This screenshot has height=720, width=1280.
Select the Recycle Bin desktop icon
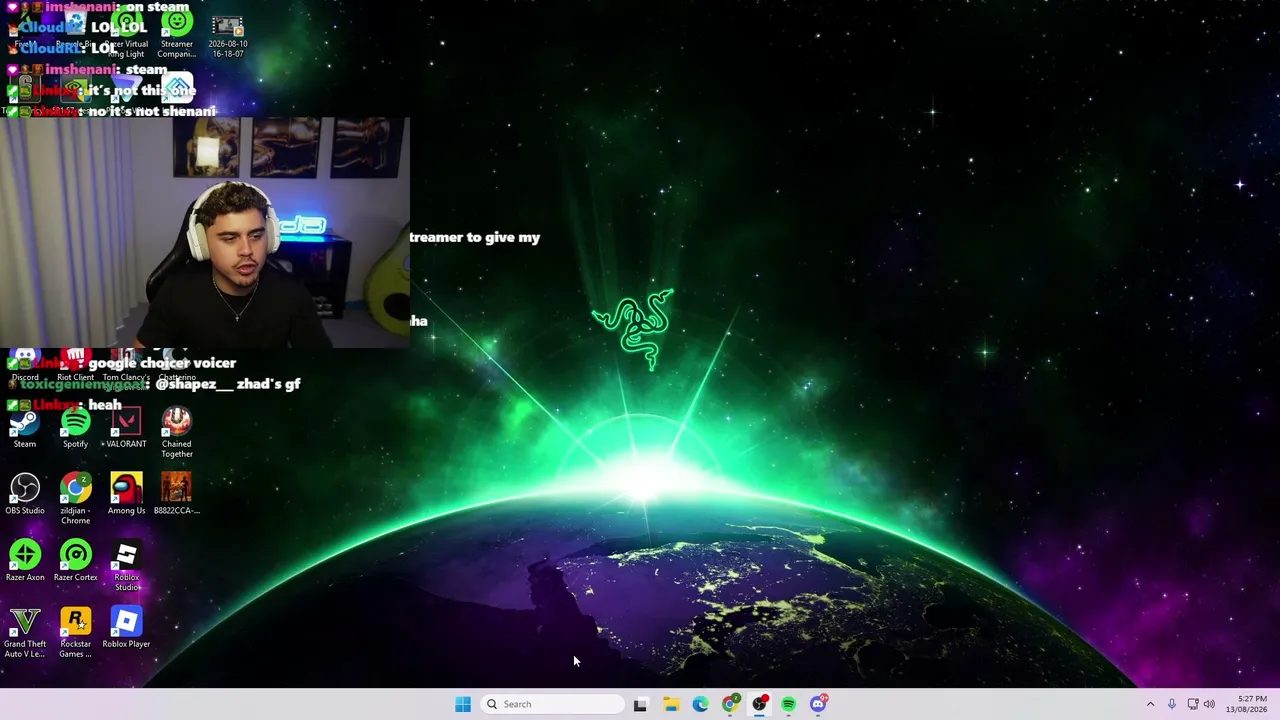pyautogui.click(x=75, y=30)
